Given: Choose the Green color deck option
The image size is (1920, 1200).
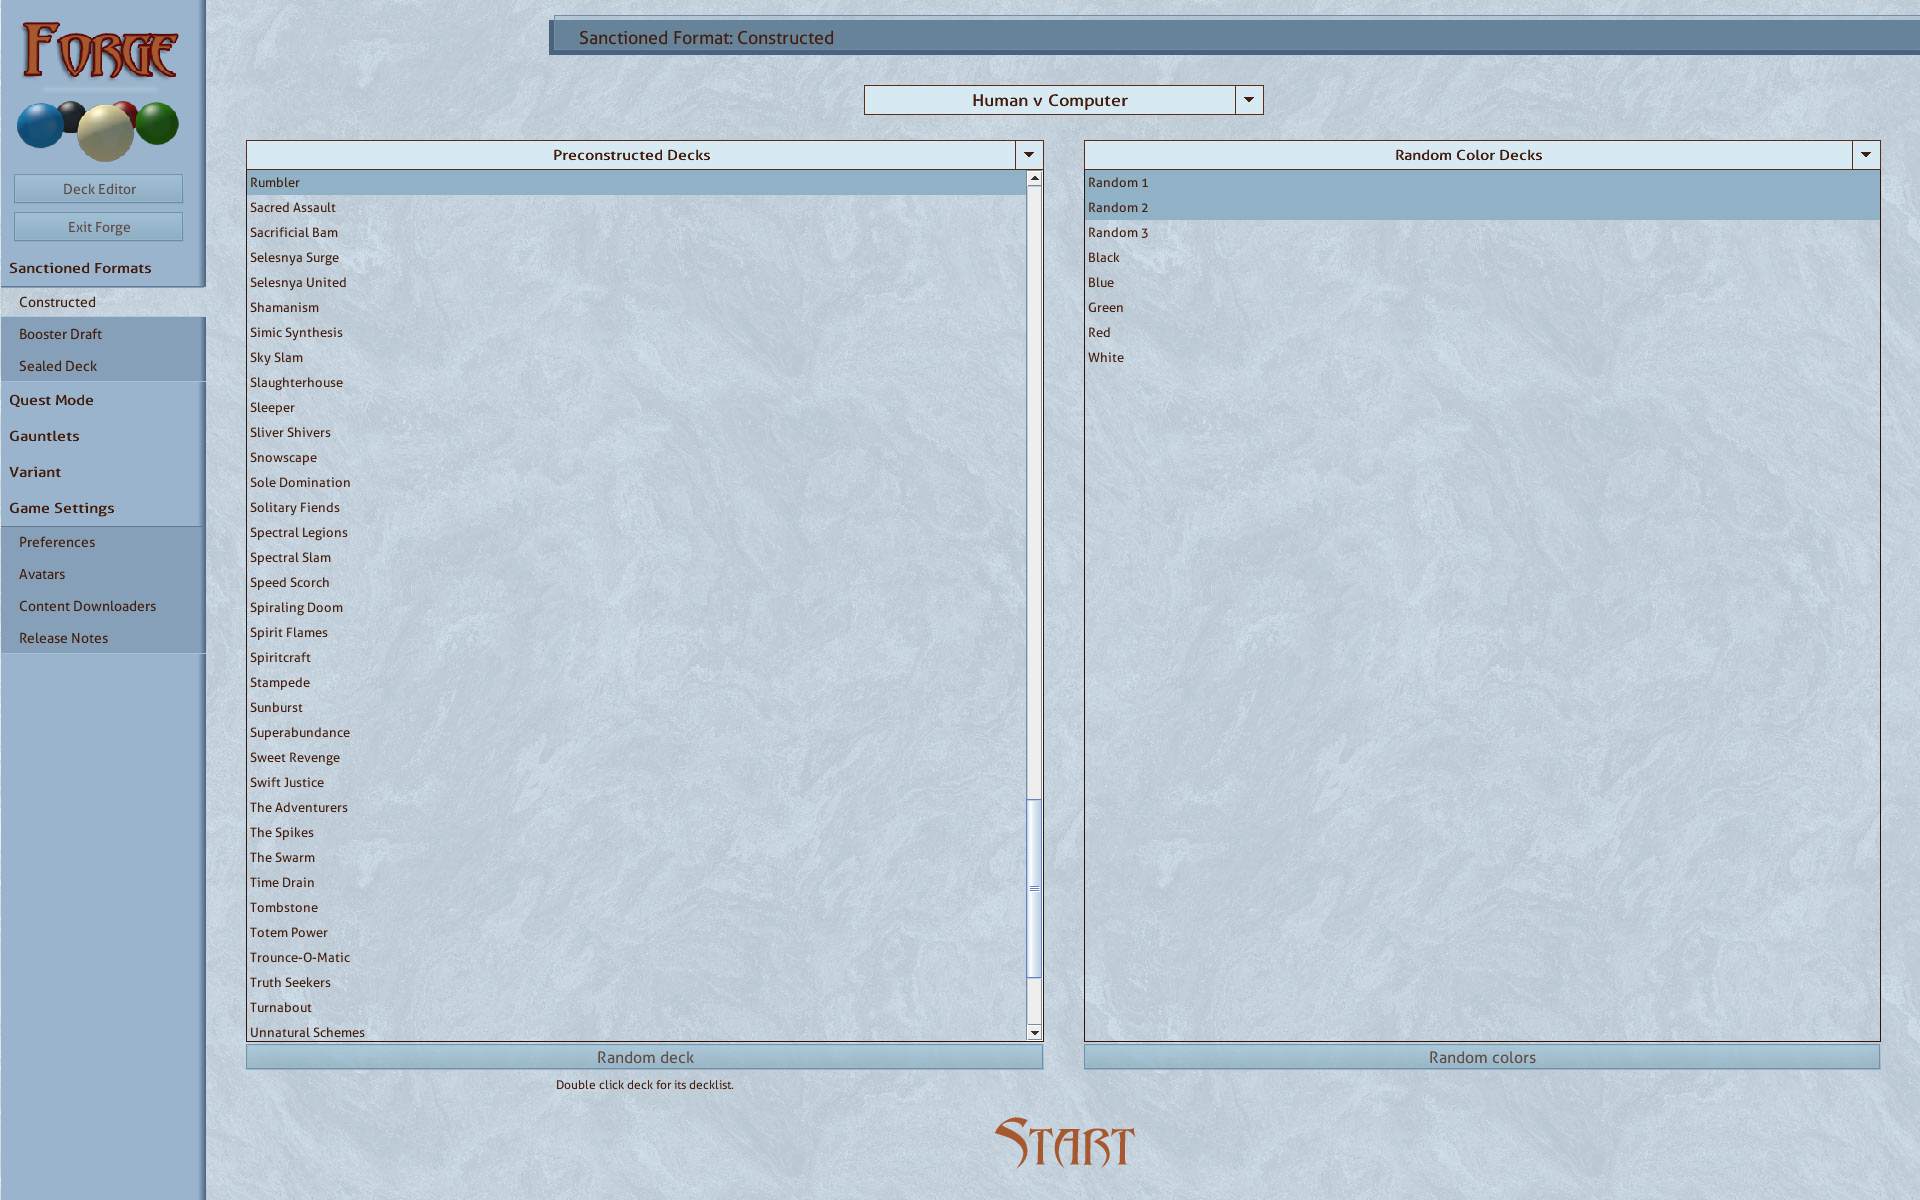Looking at the screenshot, I should 1105,307.
